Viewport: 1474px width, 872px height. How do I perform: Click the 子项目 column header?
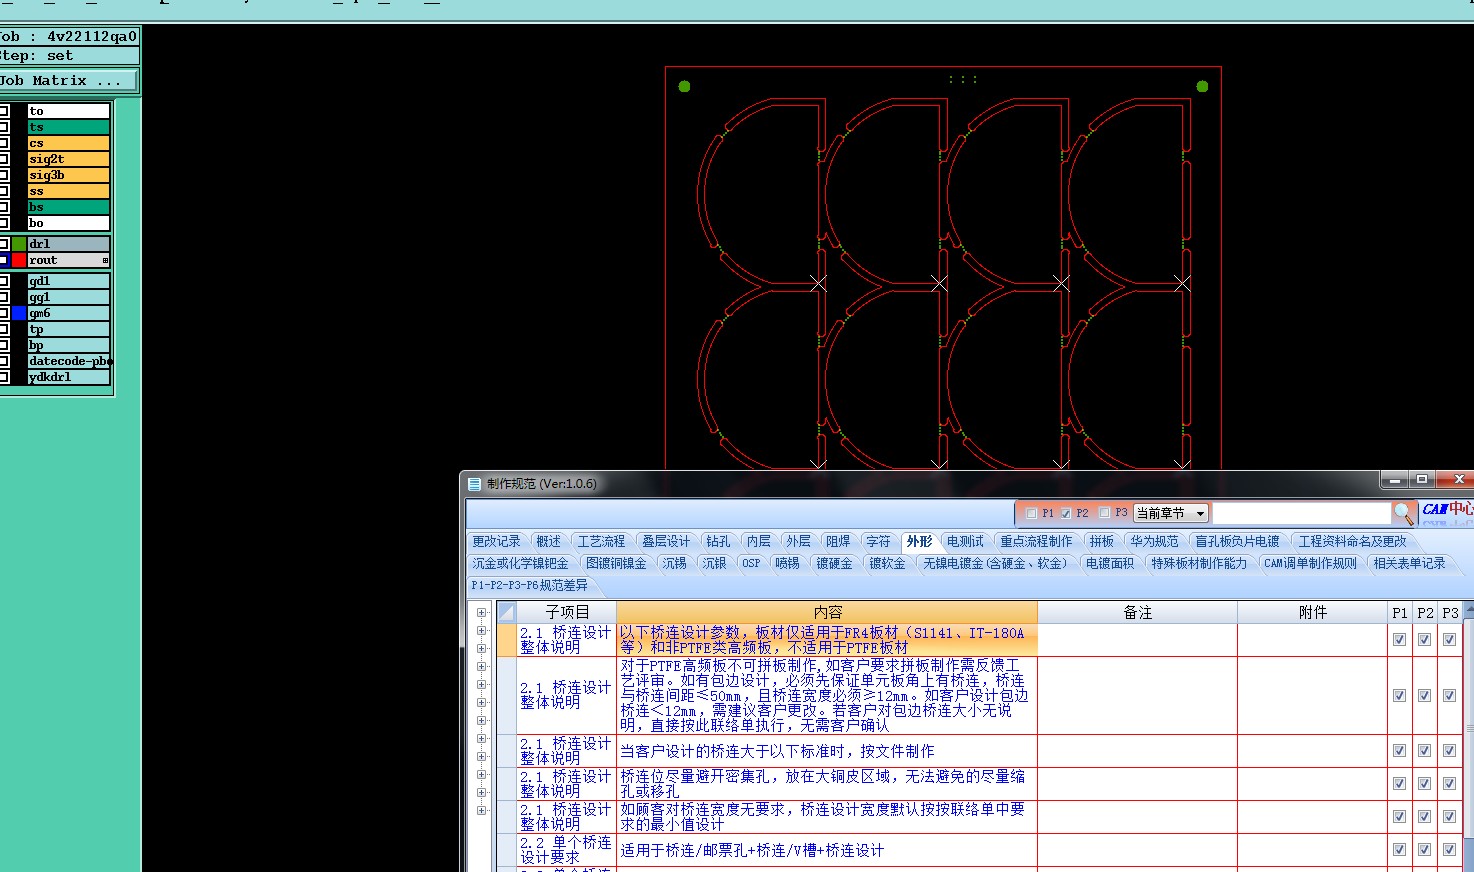pyautogui.click(x=567, y=612)
